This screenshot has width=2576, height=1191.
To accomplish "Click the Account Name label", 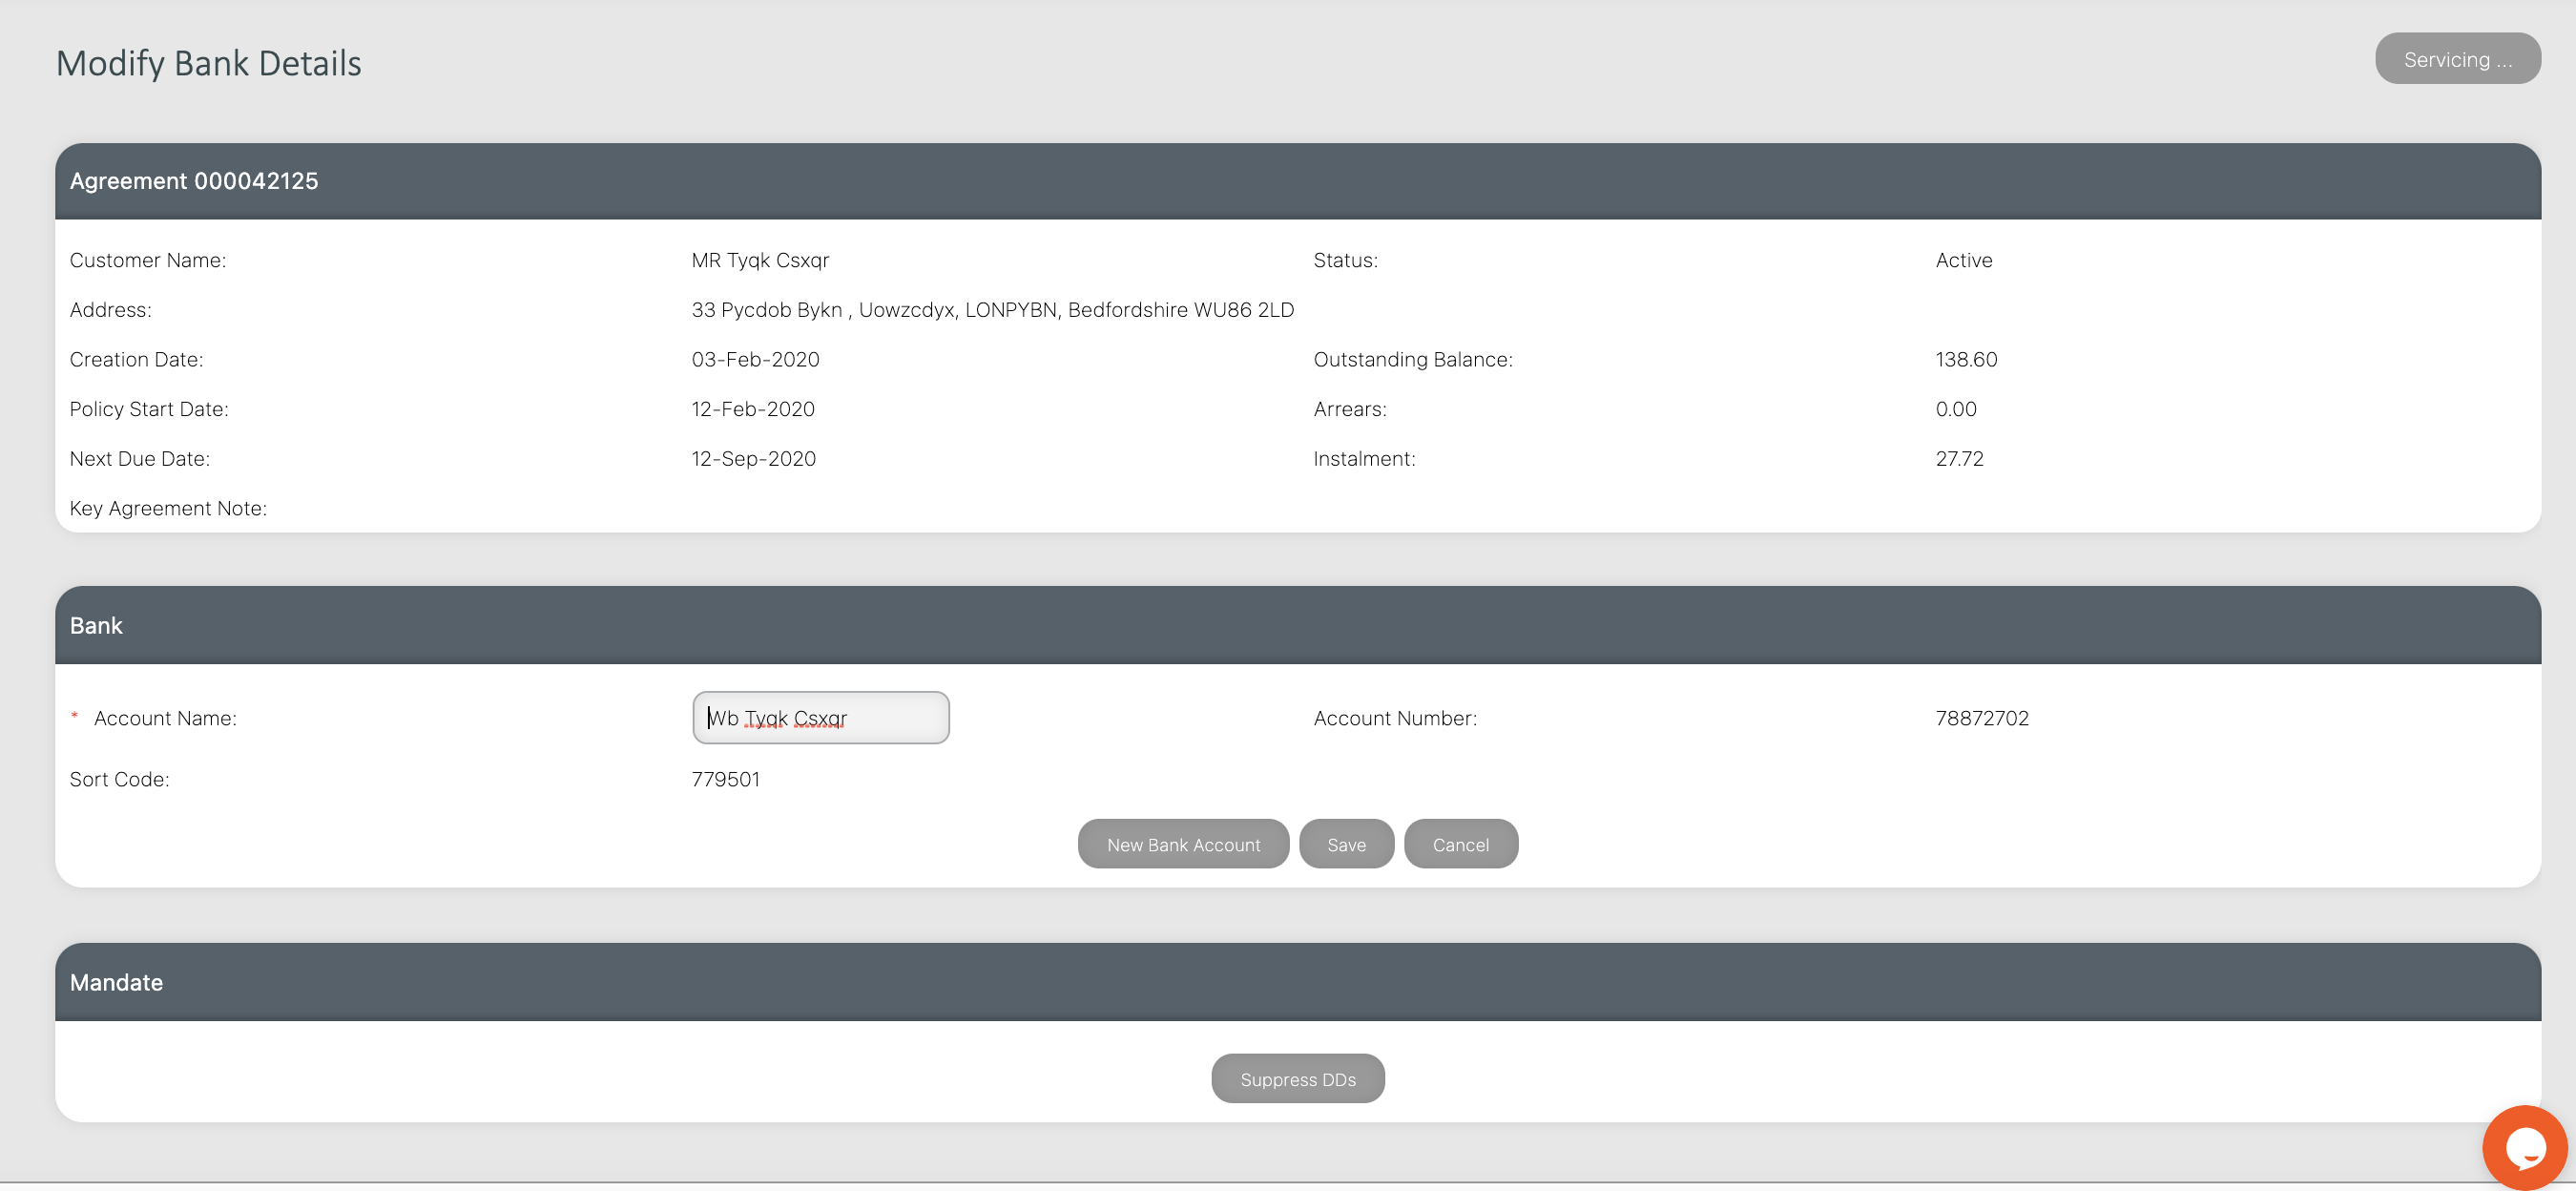I will (165, 718).
